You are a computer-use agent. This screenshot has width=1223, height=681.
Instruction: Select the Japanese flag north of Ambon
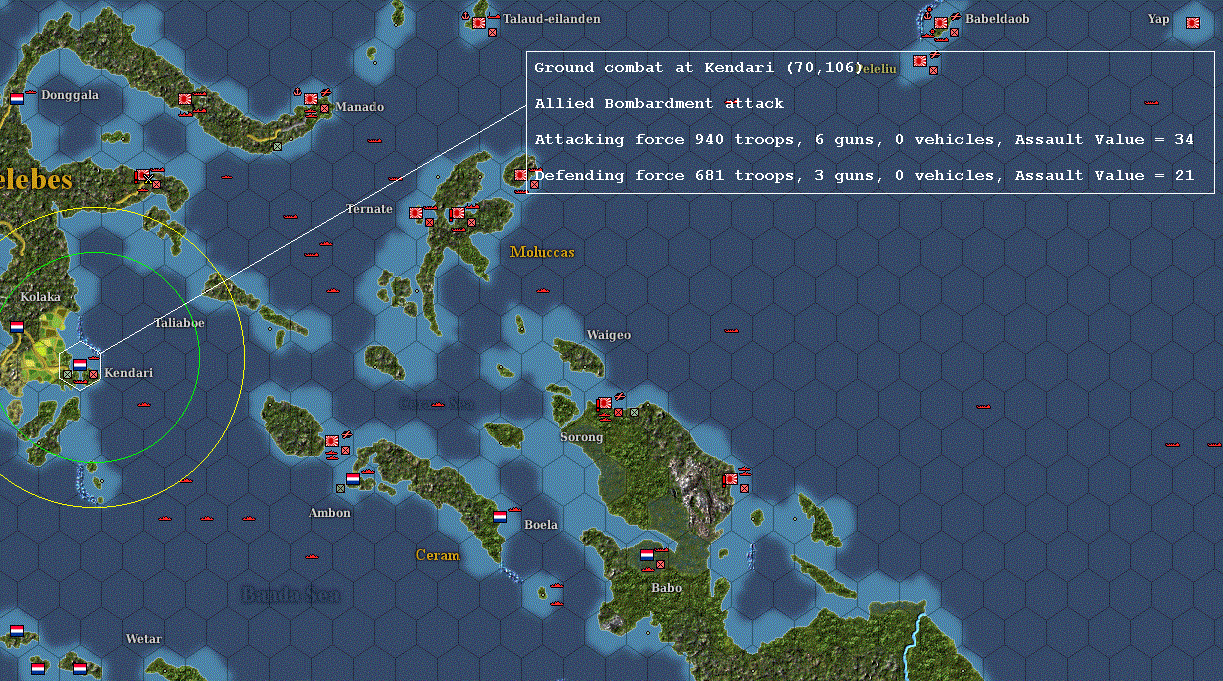pyautogui.click(x=331, y=440)
